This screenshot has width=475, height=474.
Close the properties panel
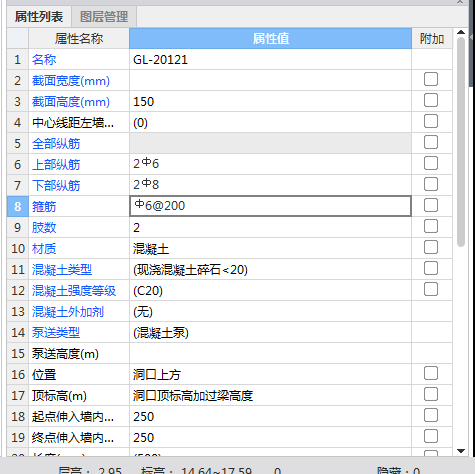point(460,1)
